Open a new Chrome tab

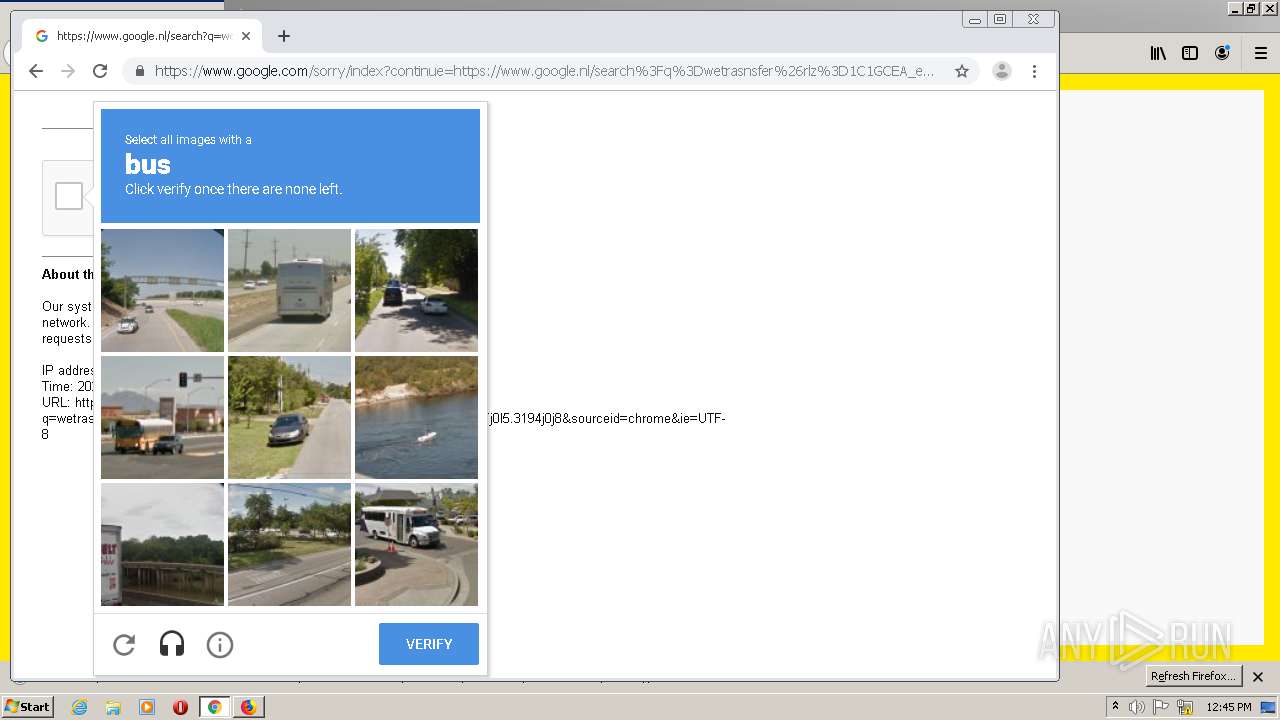pos(284,36)
